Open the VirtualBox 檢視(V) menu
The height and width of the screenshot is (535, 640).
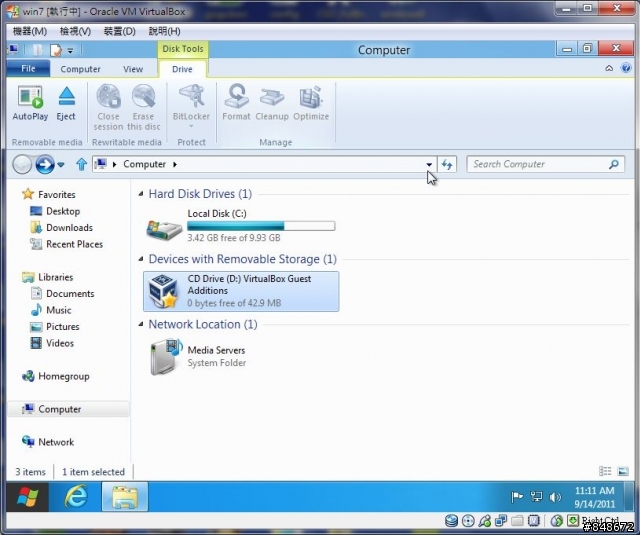75,31
